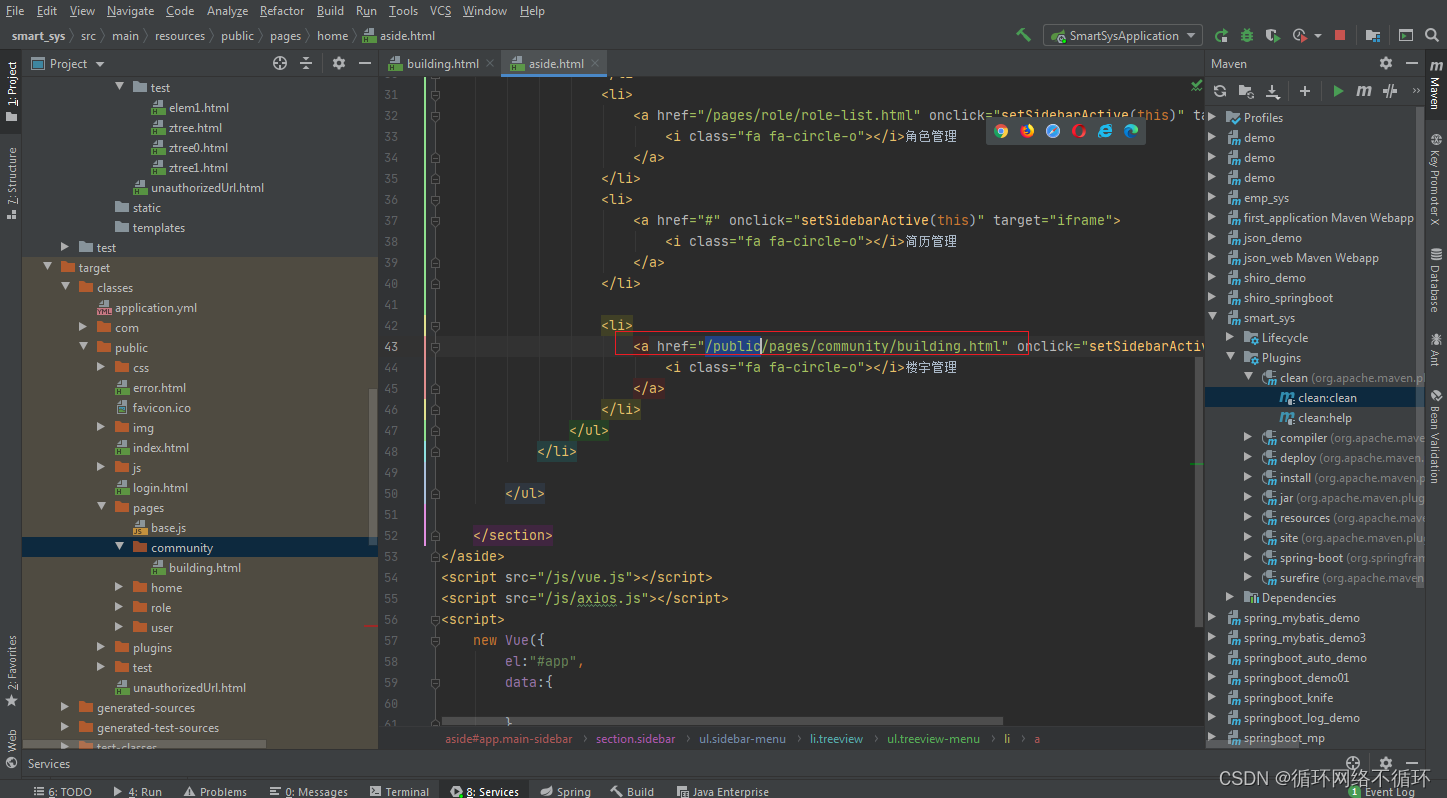Click the profiler run icon
This screenshot has width=1447, height=798.
point(1299,35)
